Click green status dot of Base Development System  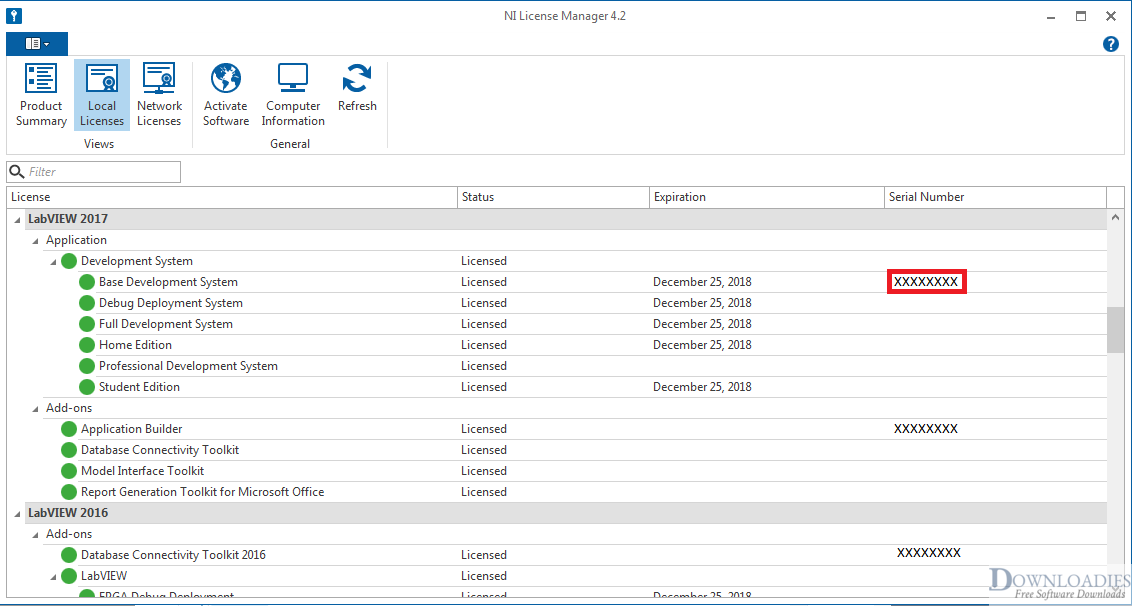click(x=87, y=282)
